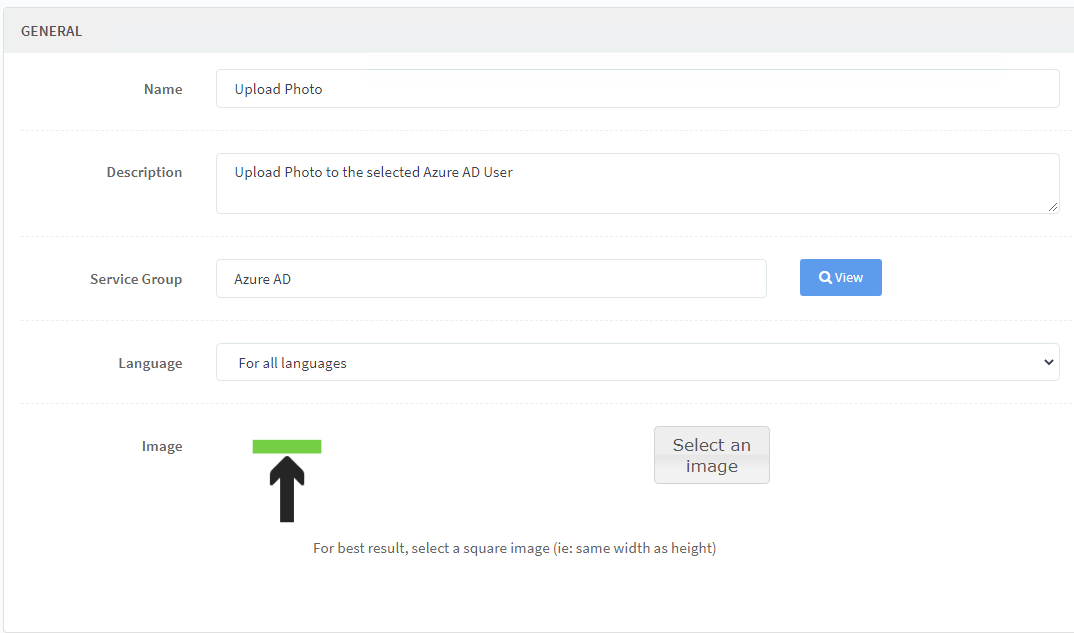Click the Select an image button
The height and width of the screenshot is (633, 1074).
click(x=712, y=455)
